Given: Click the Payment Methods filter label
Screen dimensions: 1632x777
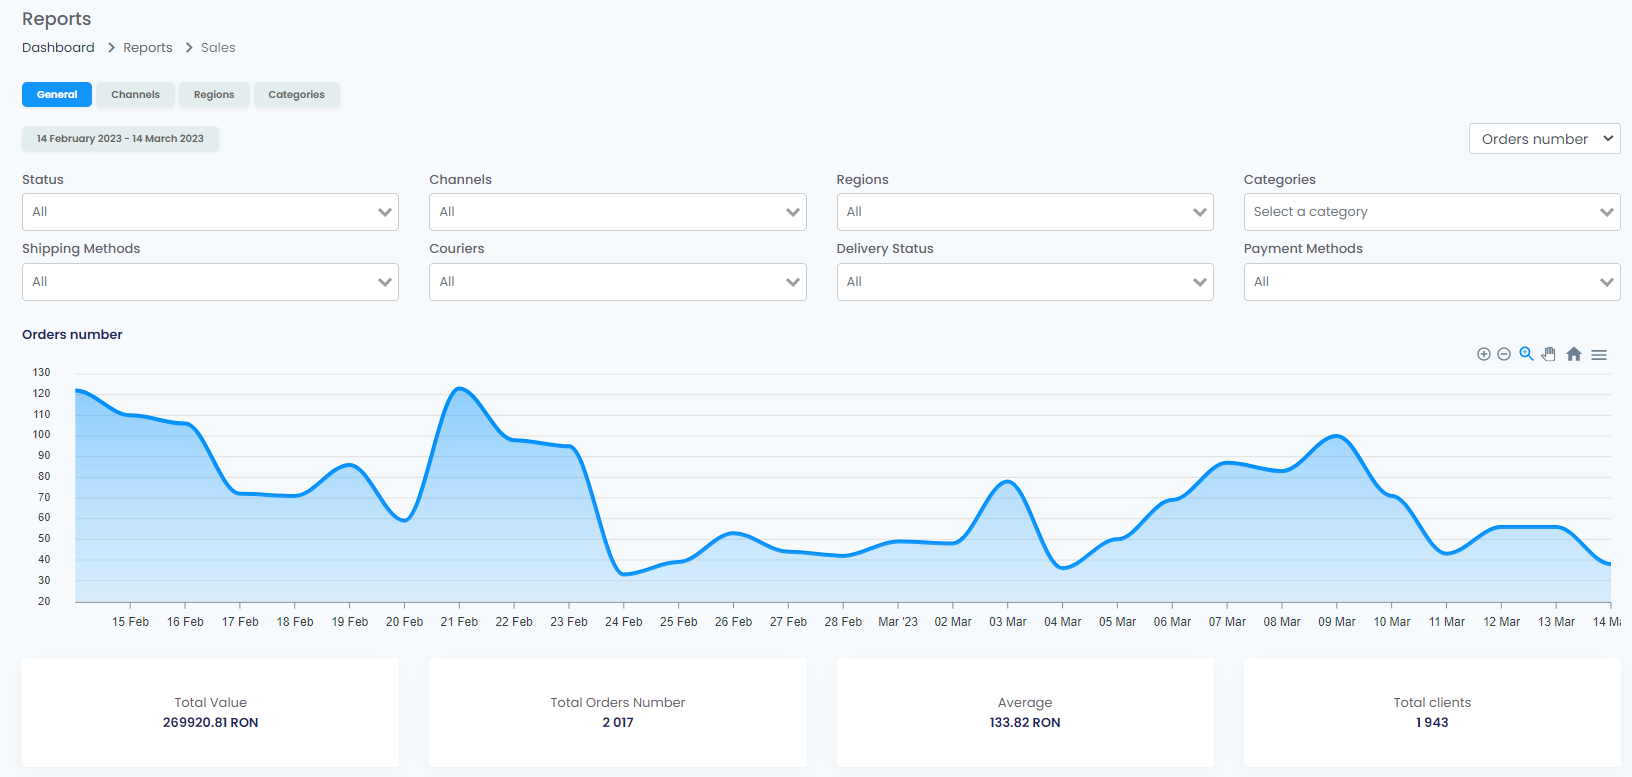Looking at the screenshot, I should click(x=1303, y=248).
